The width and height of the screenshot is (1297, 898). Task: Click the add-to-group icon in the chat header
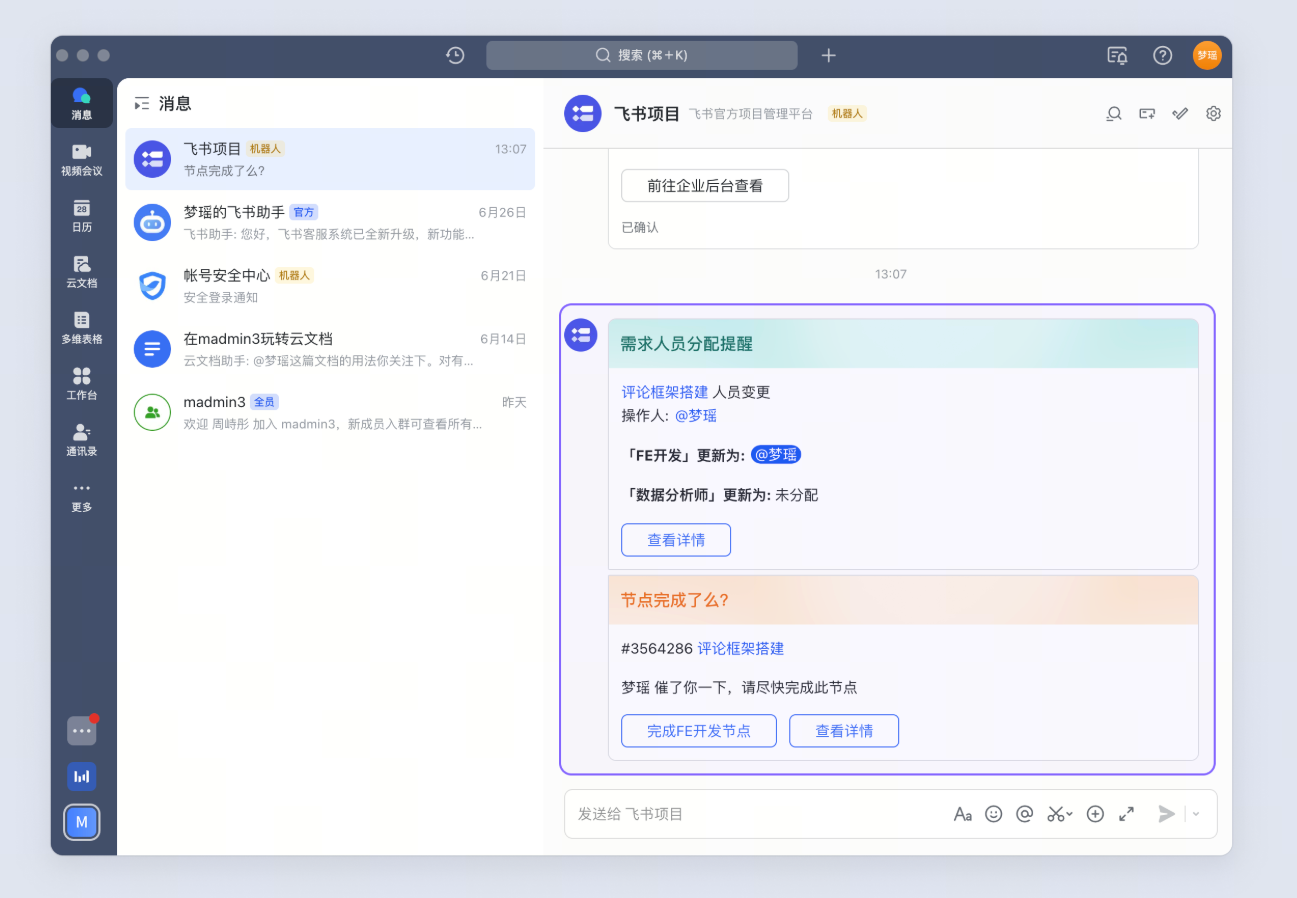[1147, 114]
